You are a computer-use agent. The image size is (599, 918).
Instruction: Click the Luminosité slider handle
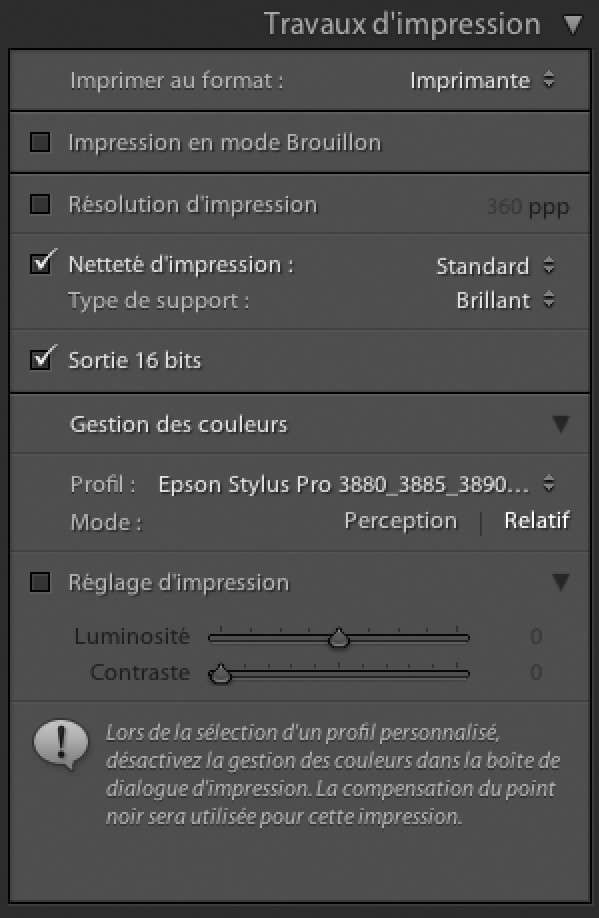tap(338, 638)
